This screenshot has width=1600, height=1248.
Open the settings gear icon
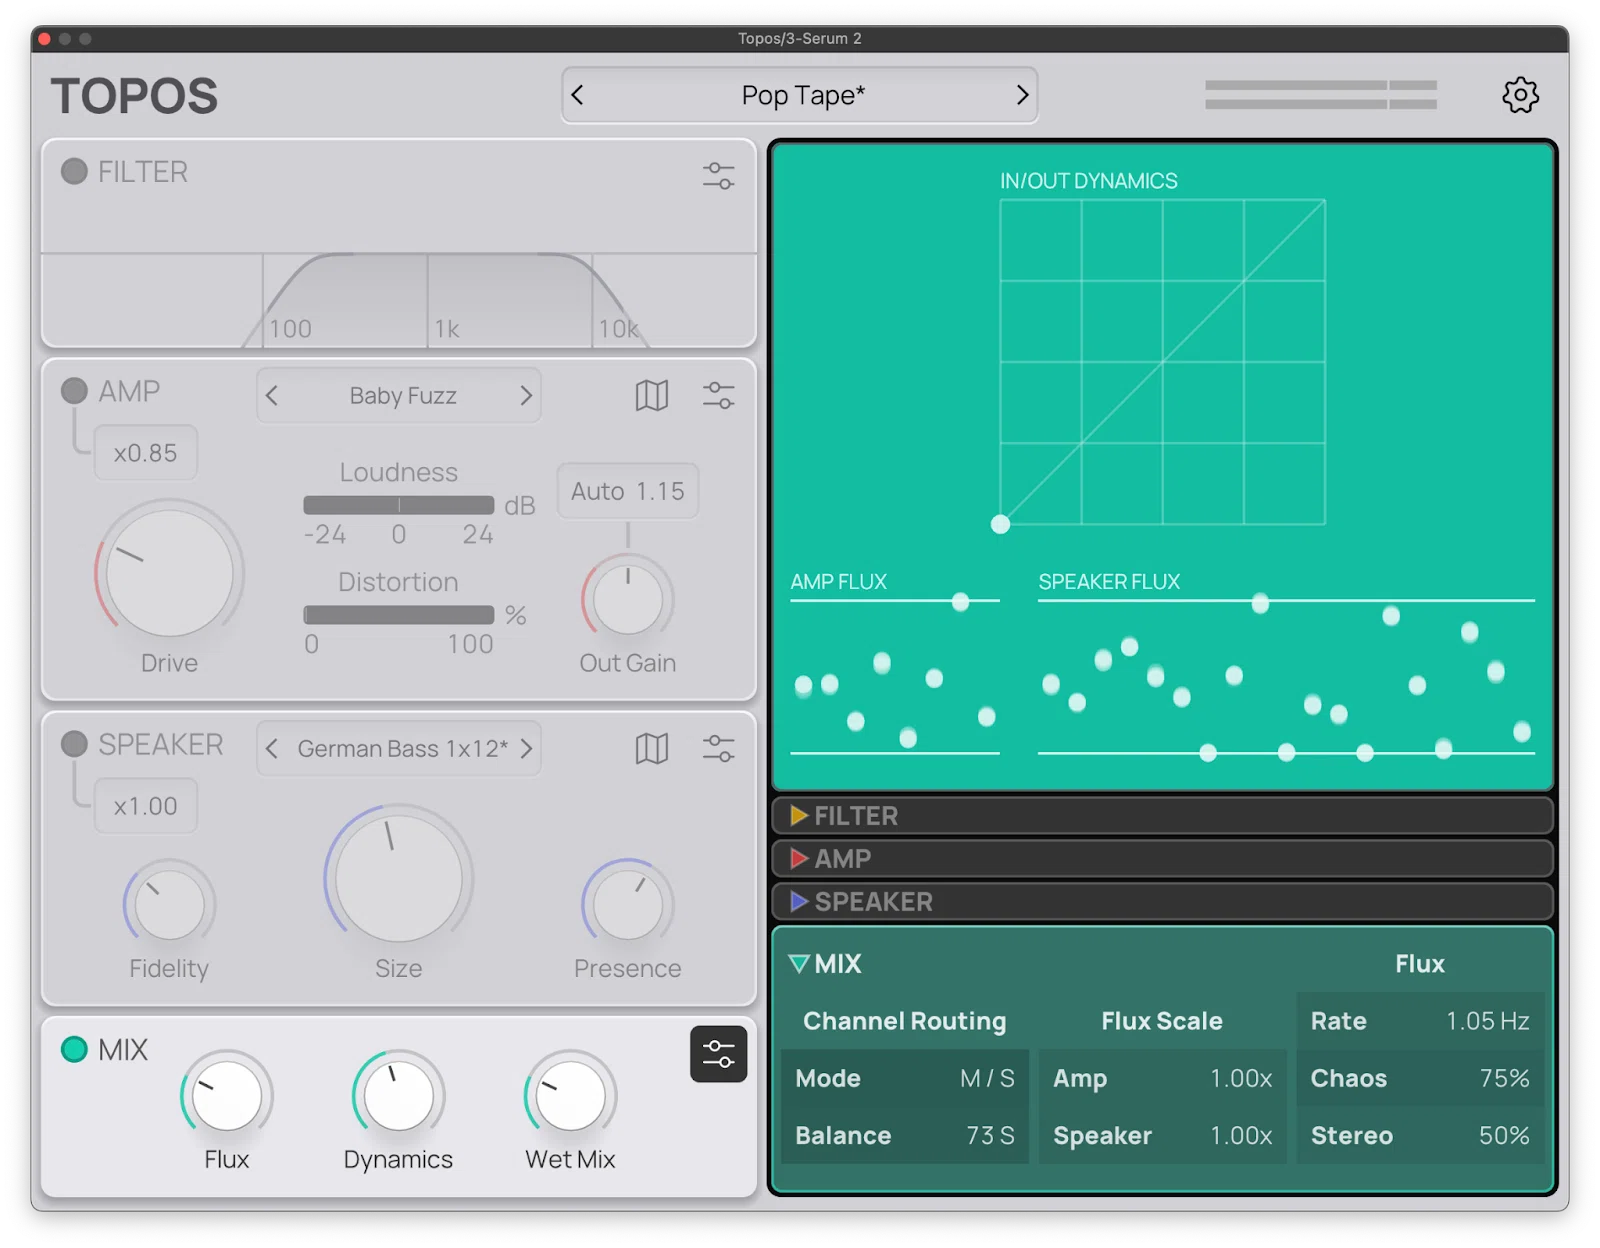pyautogui.click(x=1520, y=95)
